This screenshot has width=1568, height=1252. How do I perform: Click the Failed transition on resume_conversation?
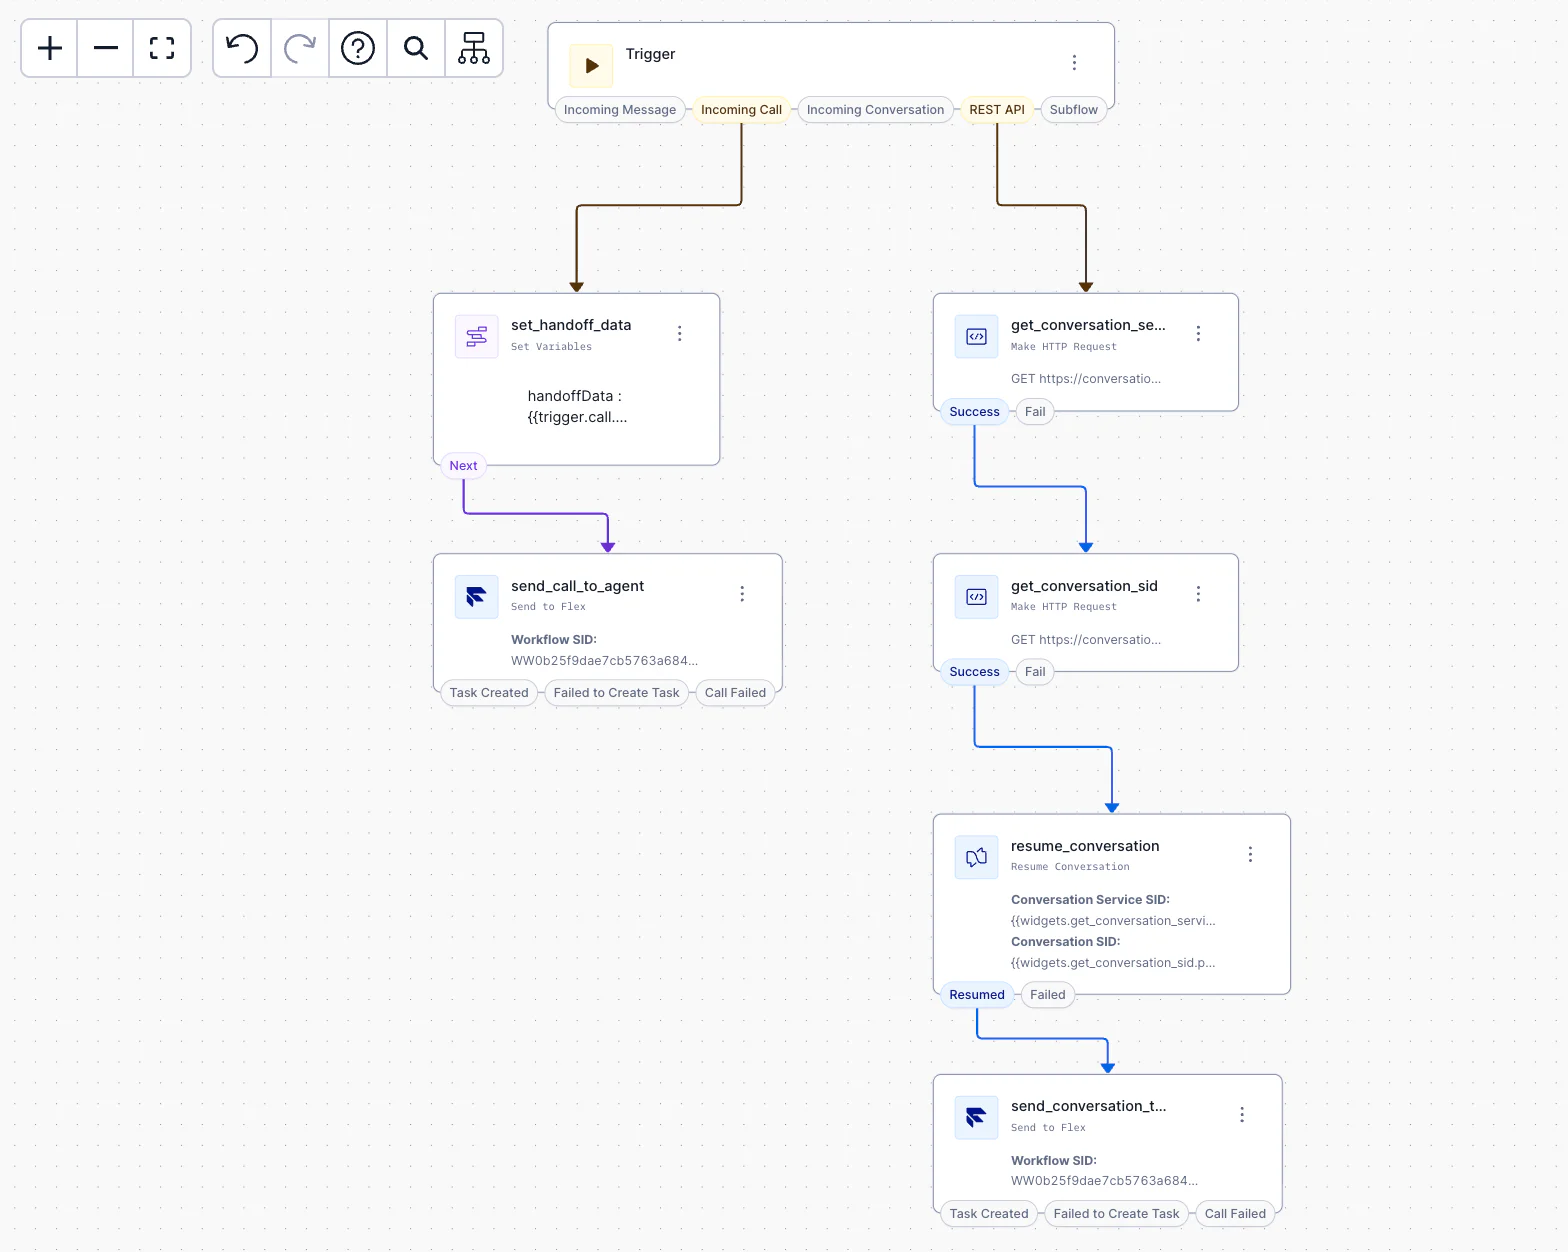point(1048,995)
